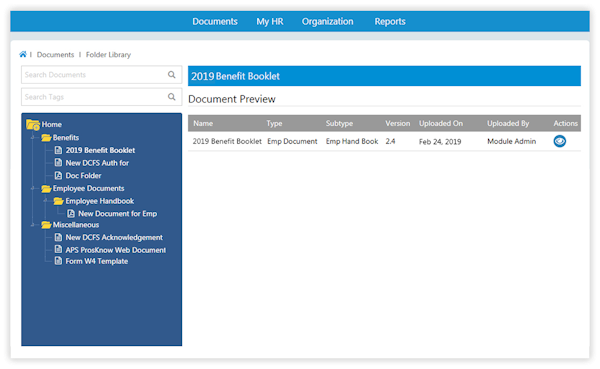
Task: Click the Emp Document type cell
Action: click(292, 141)
